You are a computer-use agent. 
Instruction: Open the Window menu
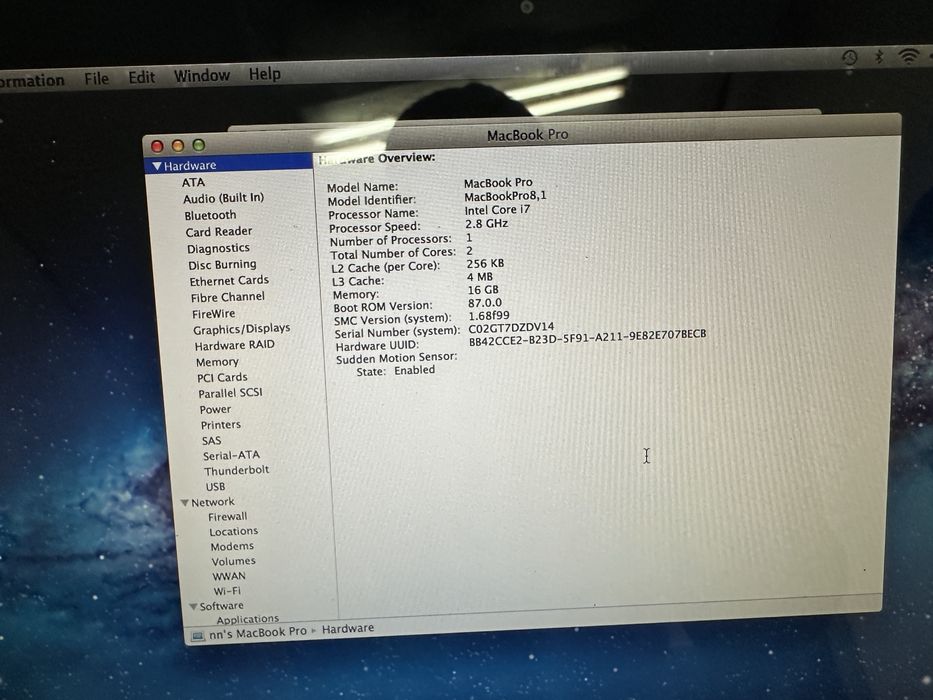(x=202, y=75)
